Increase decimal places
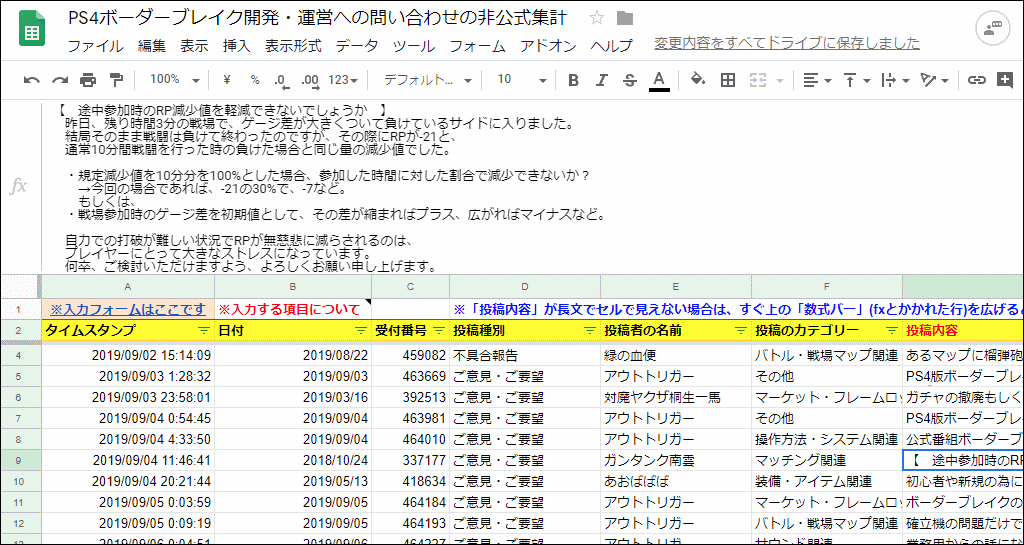The height and width of the screenshot is (545, 1024). [x=311, y=80]
